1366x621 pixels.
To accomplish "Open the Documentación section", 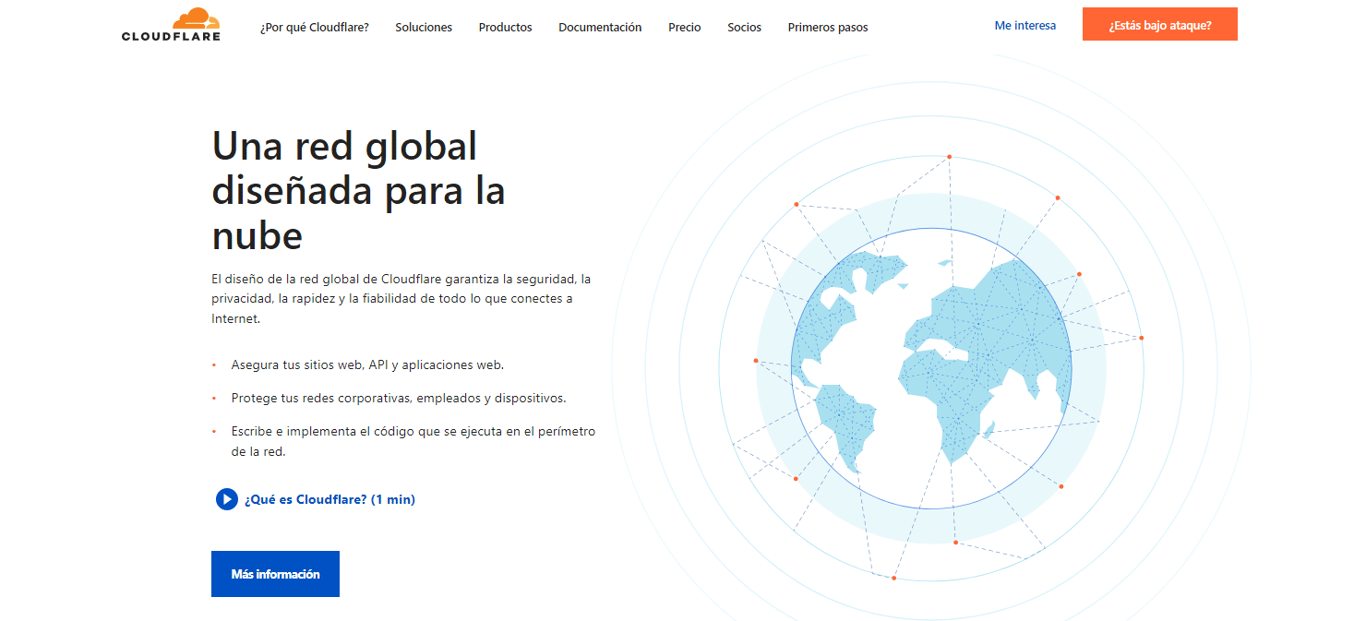I will coord(600,27).
